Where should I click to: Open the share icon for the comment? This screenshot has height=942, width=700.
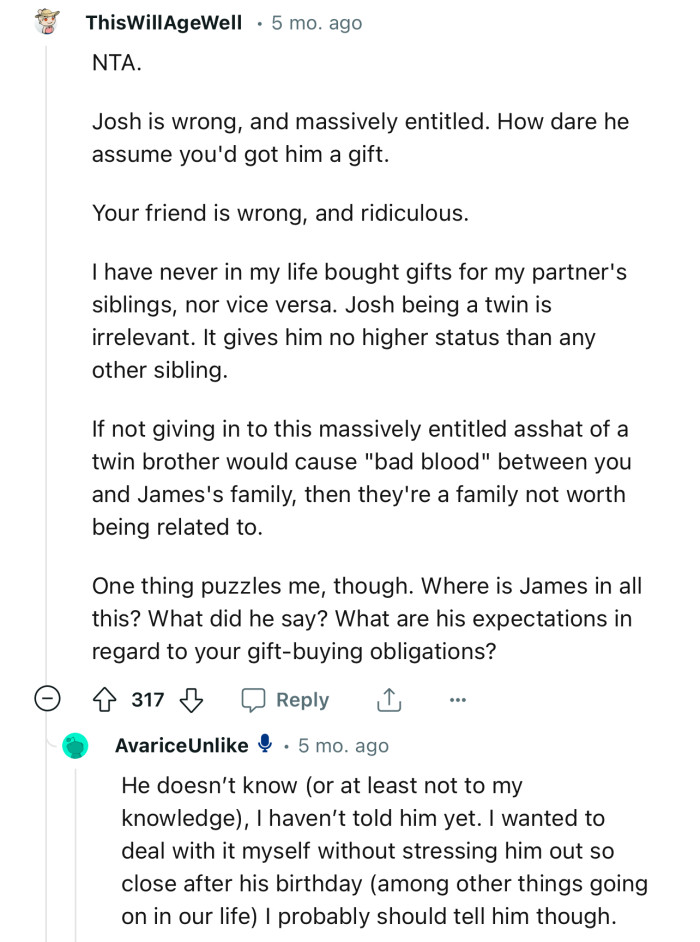(389, 700)
